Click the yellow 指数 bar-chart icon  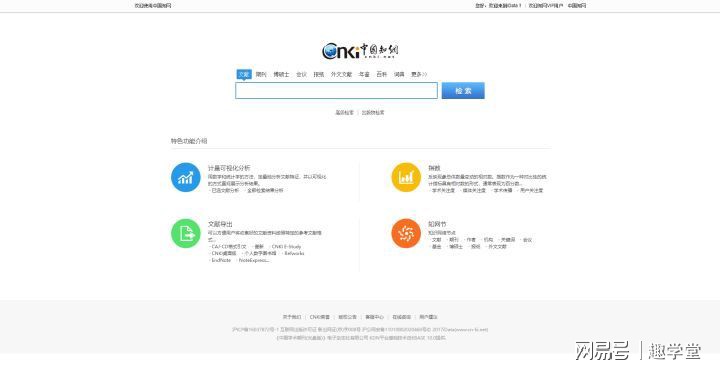coord(406,177)
